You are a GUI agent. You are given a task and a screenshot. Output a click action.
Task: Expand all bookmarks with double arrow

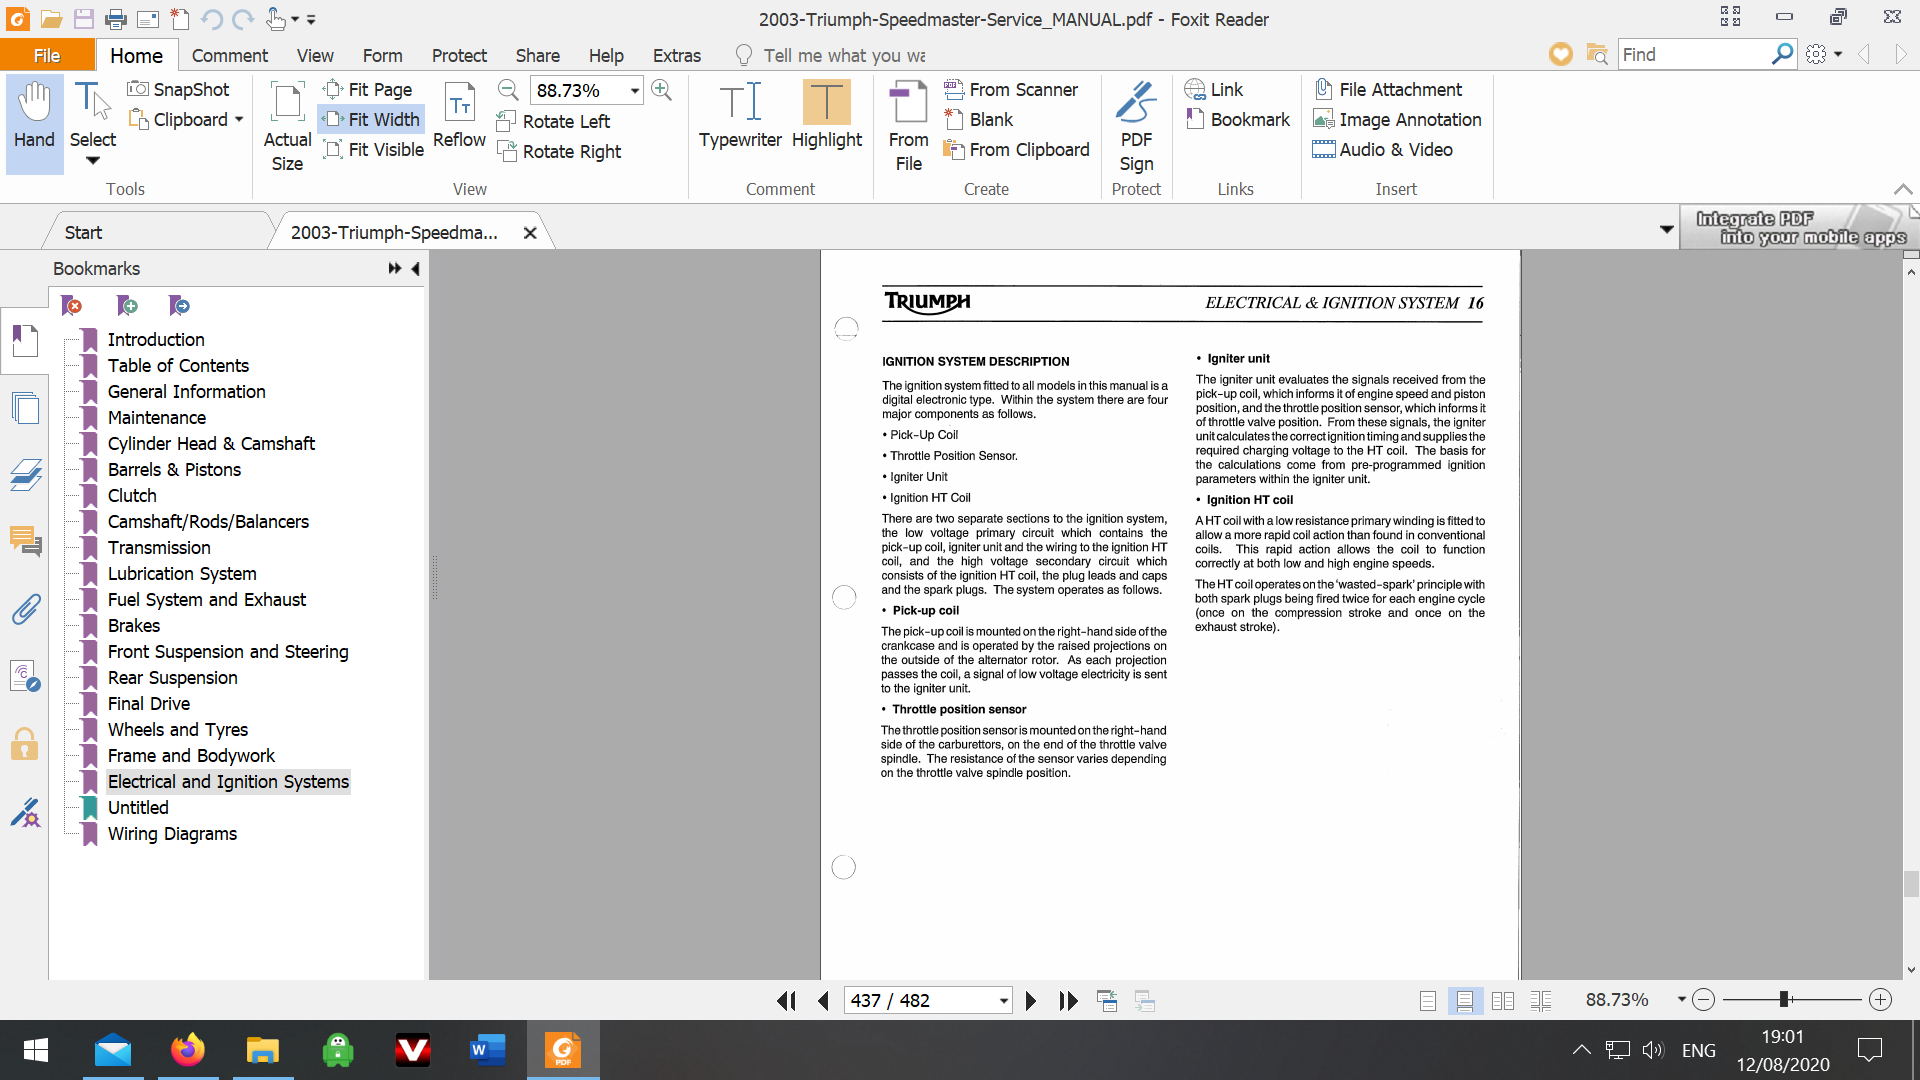(x=394, y=268)
